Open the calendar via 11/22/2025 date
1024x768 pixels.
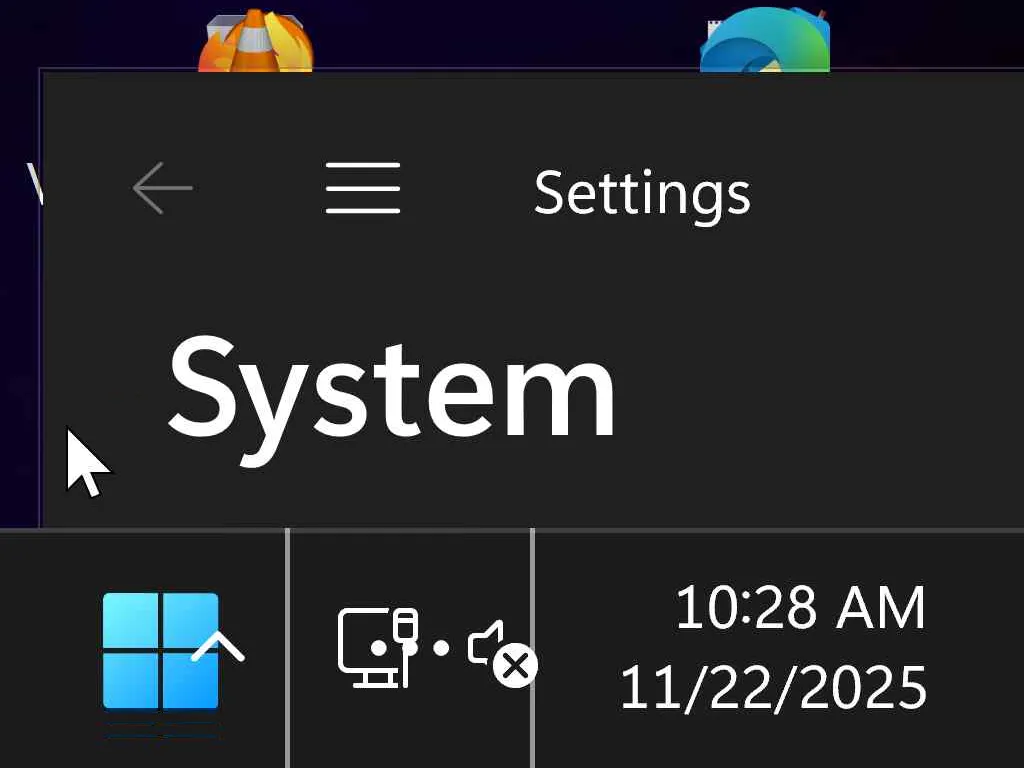coord(773,687)
